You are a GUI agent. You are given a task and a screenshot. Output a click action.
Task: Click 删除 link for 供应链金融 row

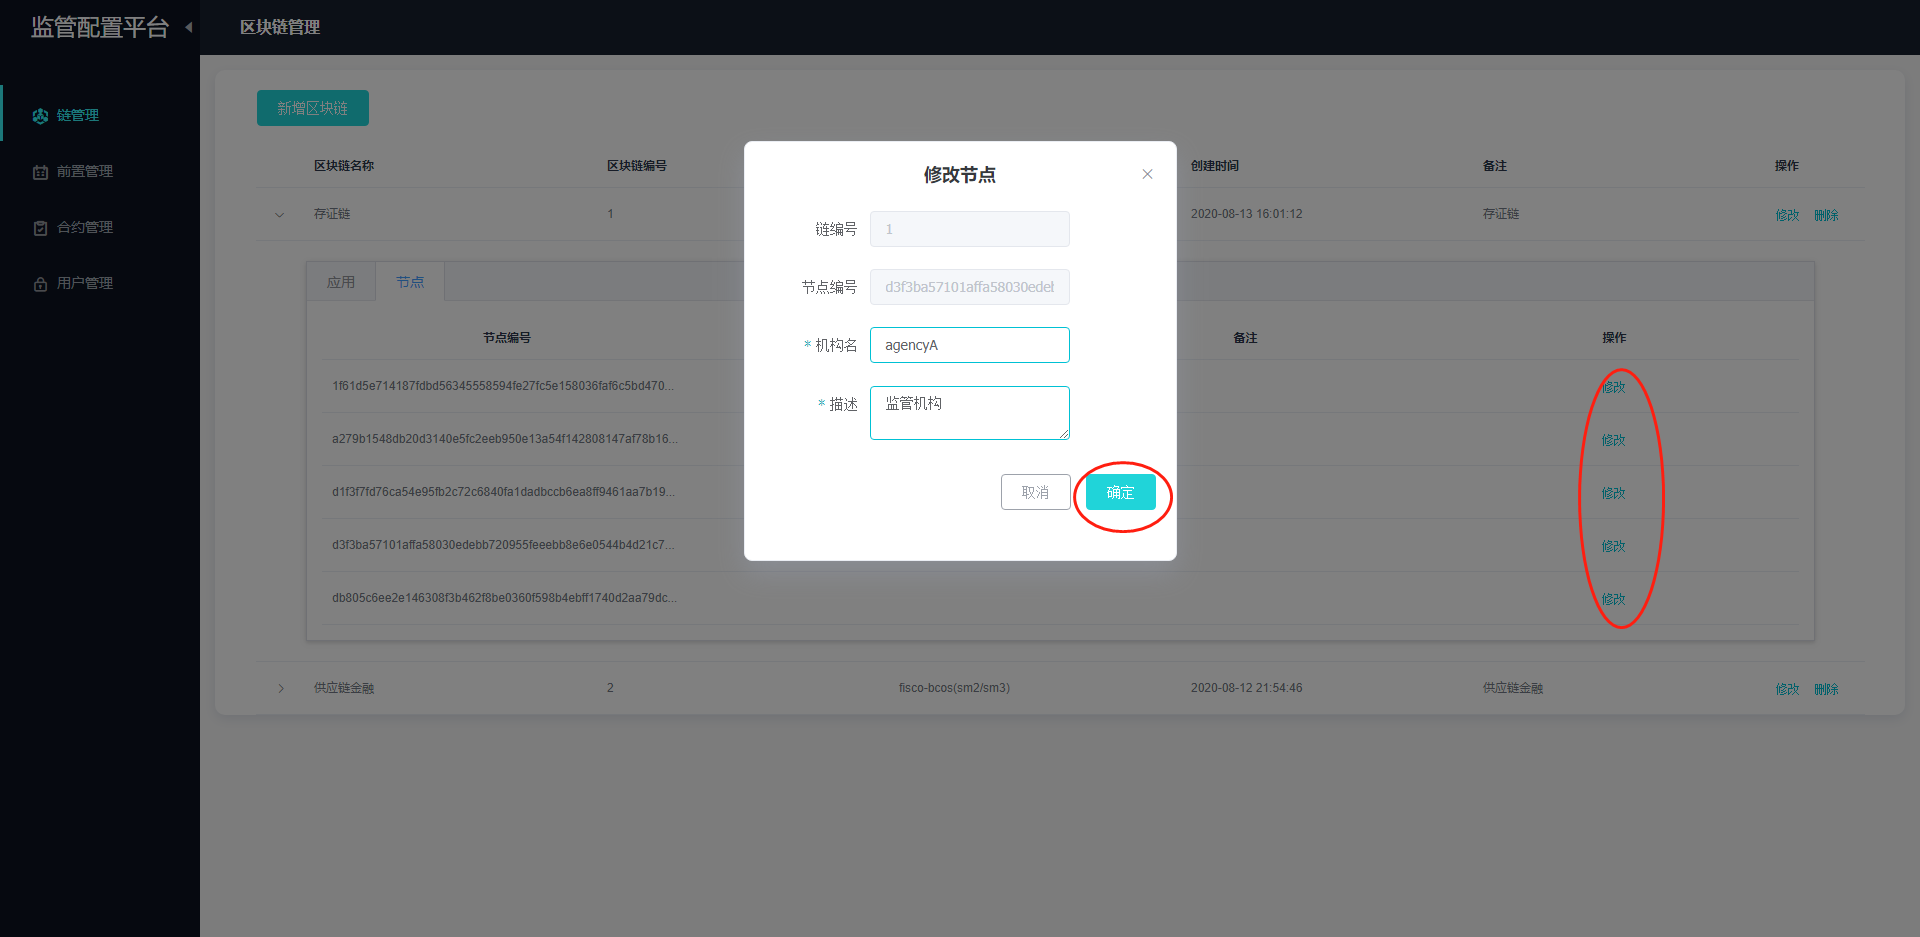[1826, 689]
